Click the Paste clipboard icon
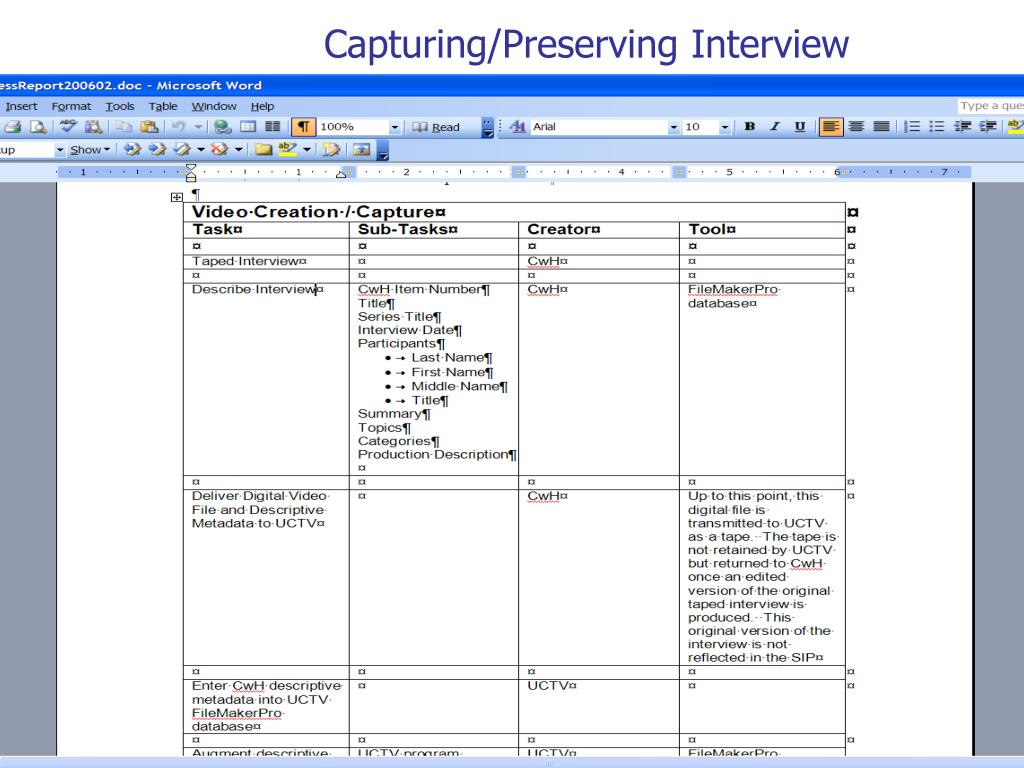This screenshot has width=1024, height=768. [150, 127]
